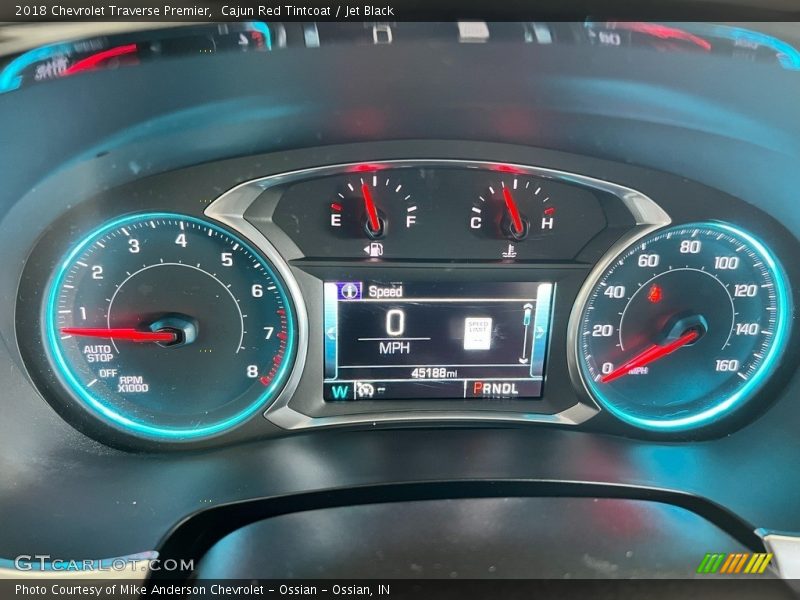Click the left arrow on info display
The height and width of the screenshot is (600, 800).
pyautogui.click(x=331, y=333)
